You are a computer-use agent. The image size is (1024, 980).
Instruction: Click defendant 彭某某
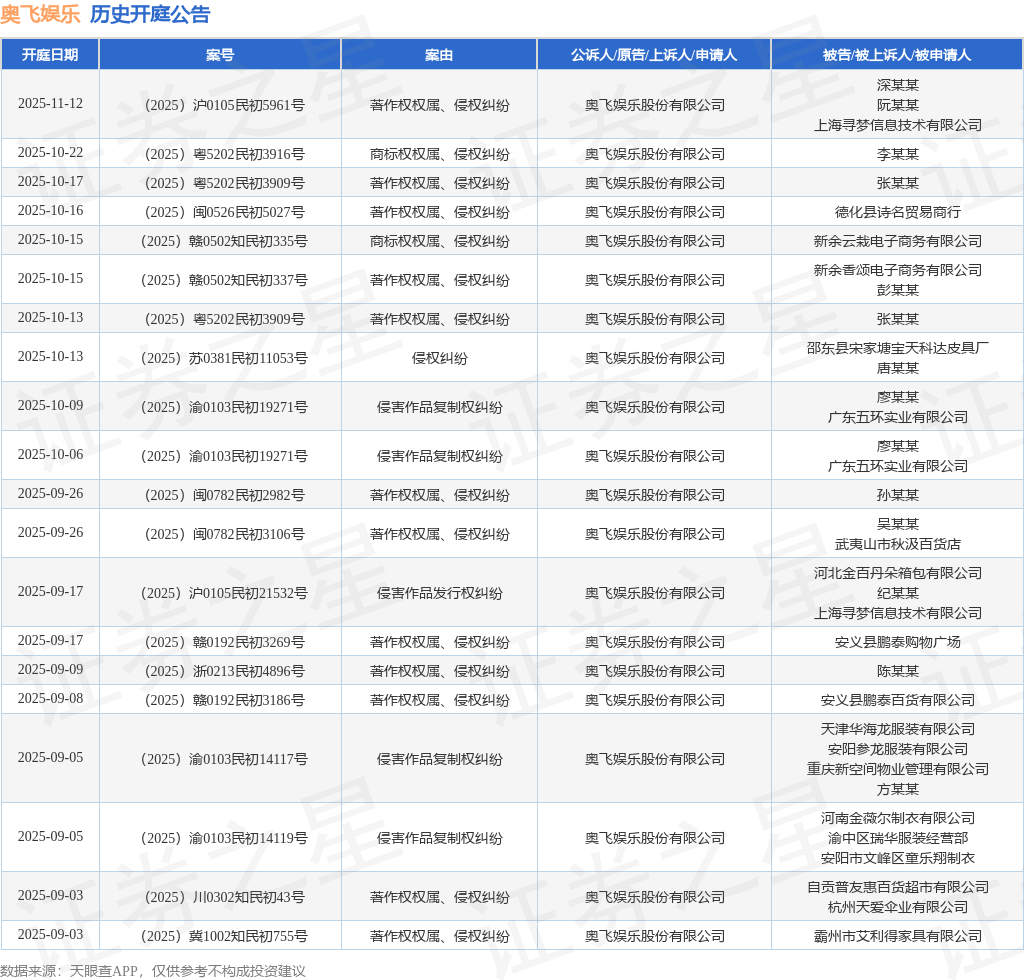click(x=897, y=290)
